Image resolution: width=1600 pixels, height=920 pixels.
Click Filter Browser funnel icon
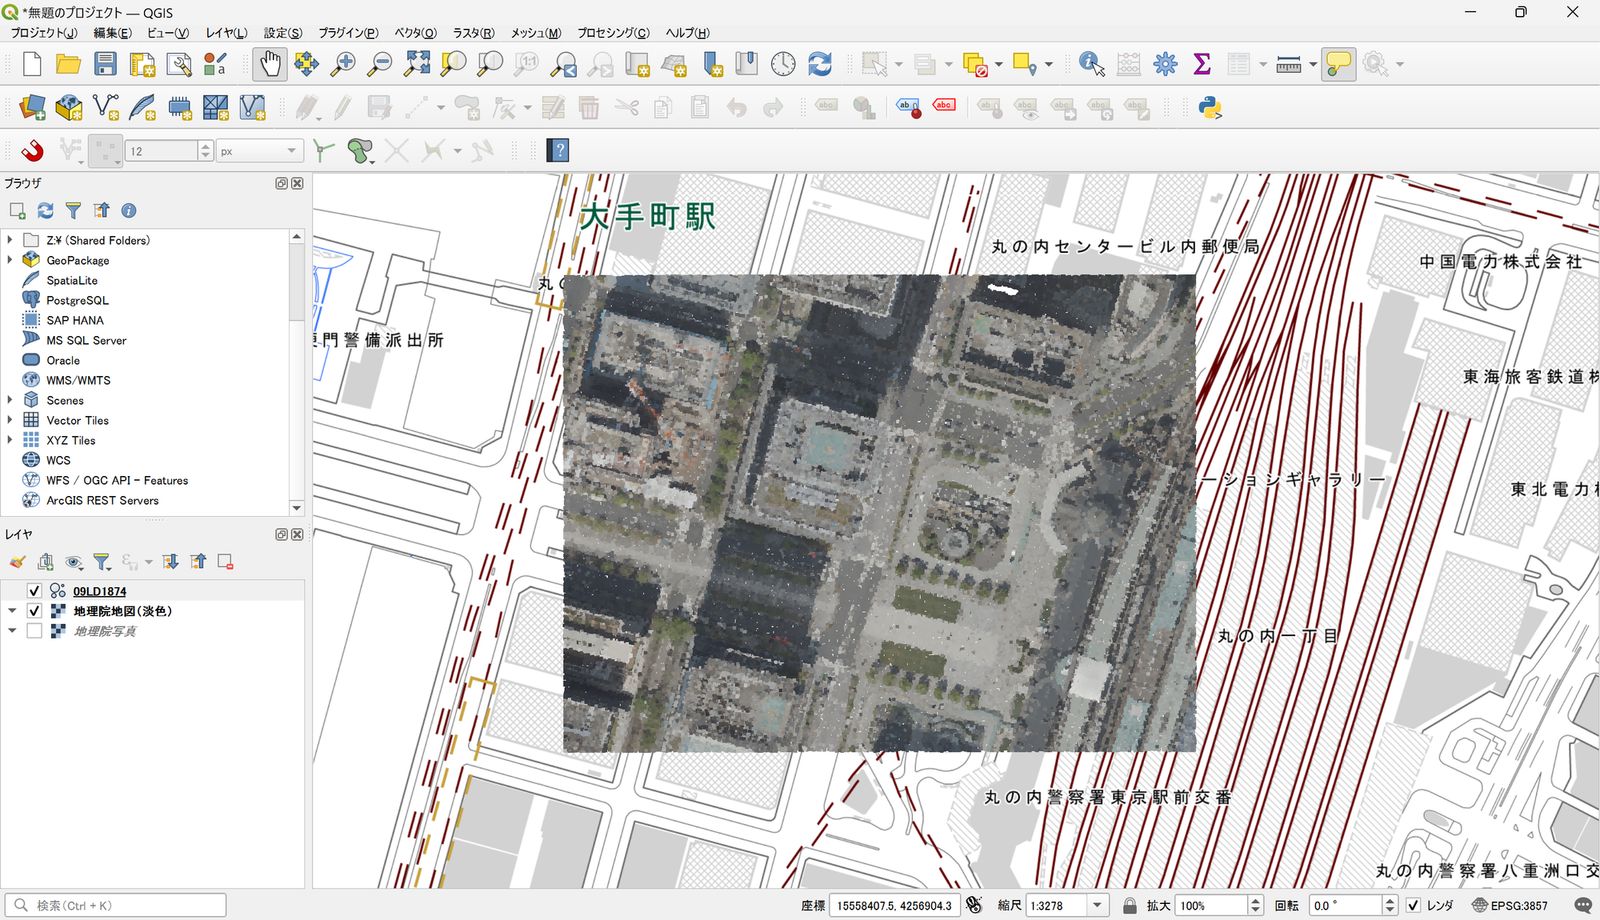tap(73, 210)
